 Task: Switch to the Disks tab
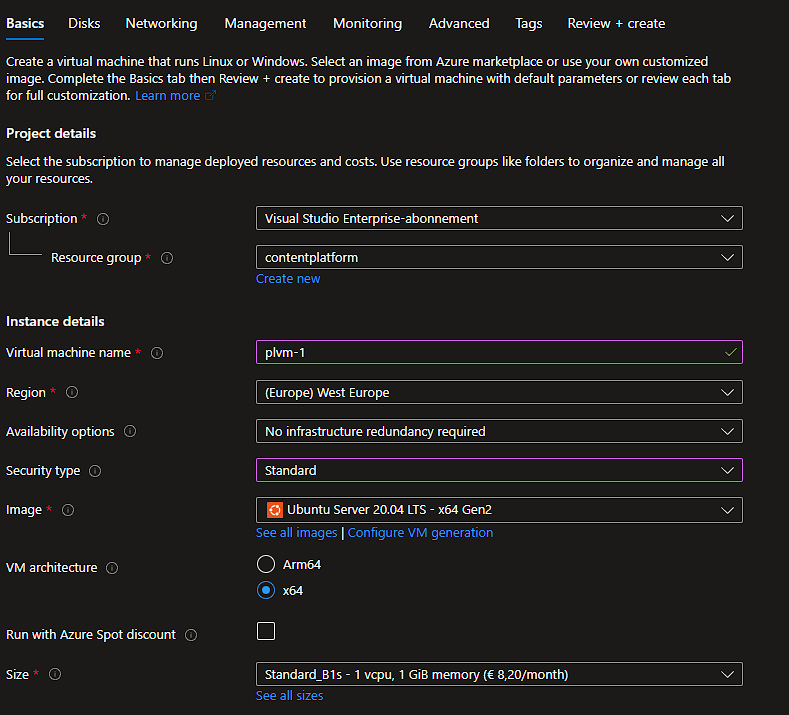click(x=84, y=24)
